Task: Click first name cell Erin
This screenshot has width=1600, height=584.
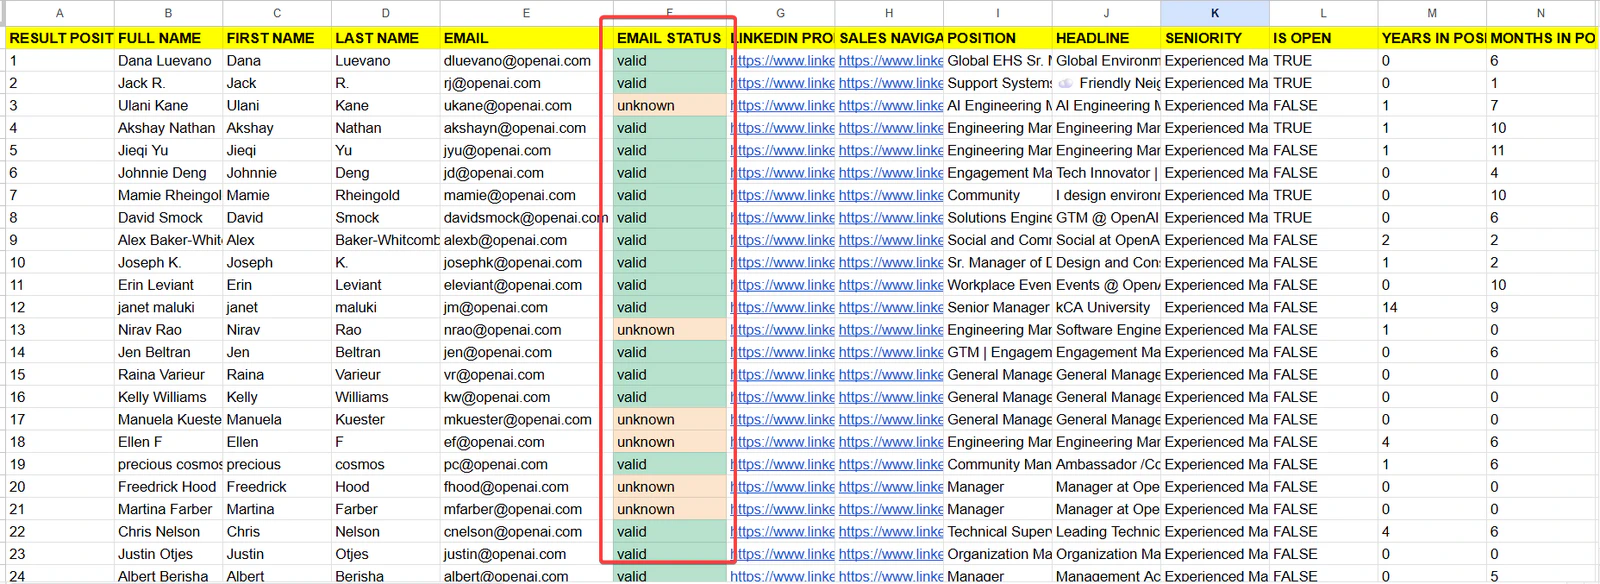Action: coord(277,285)
